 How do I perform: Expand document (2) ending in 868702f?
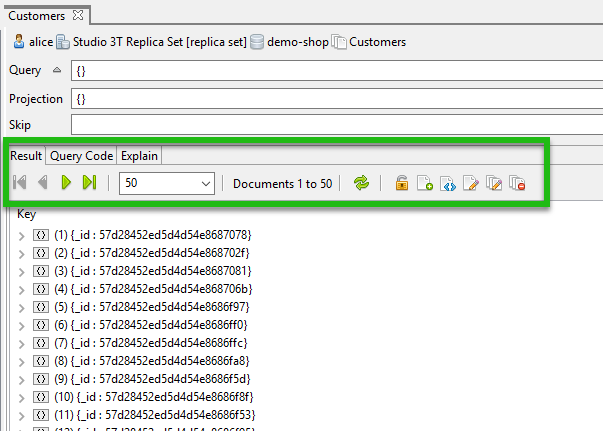22,254
